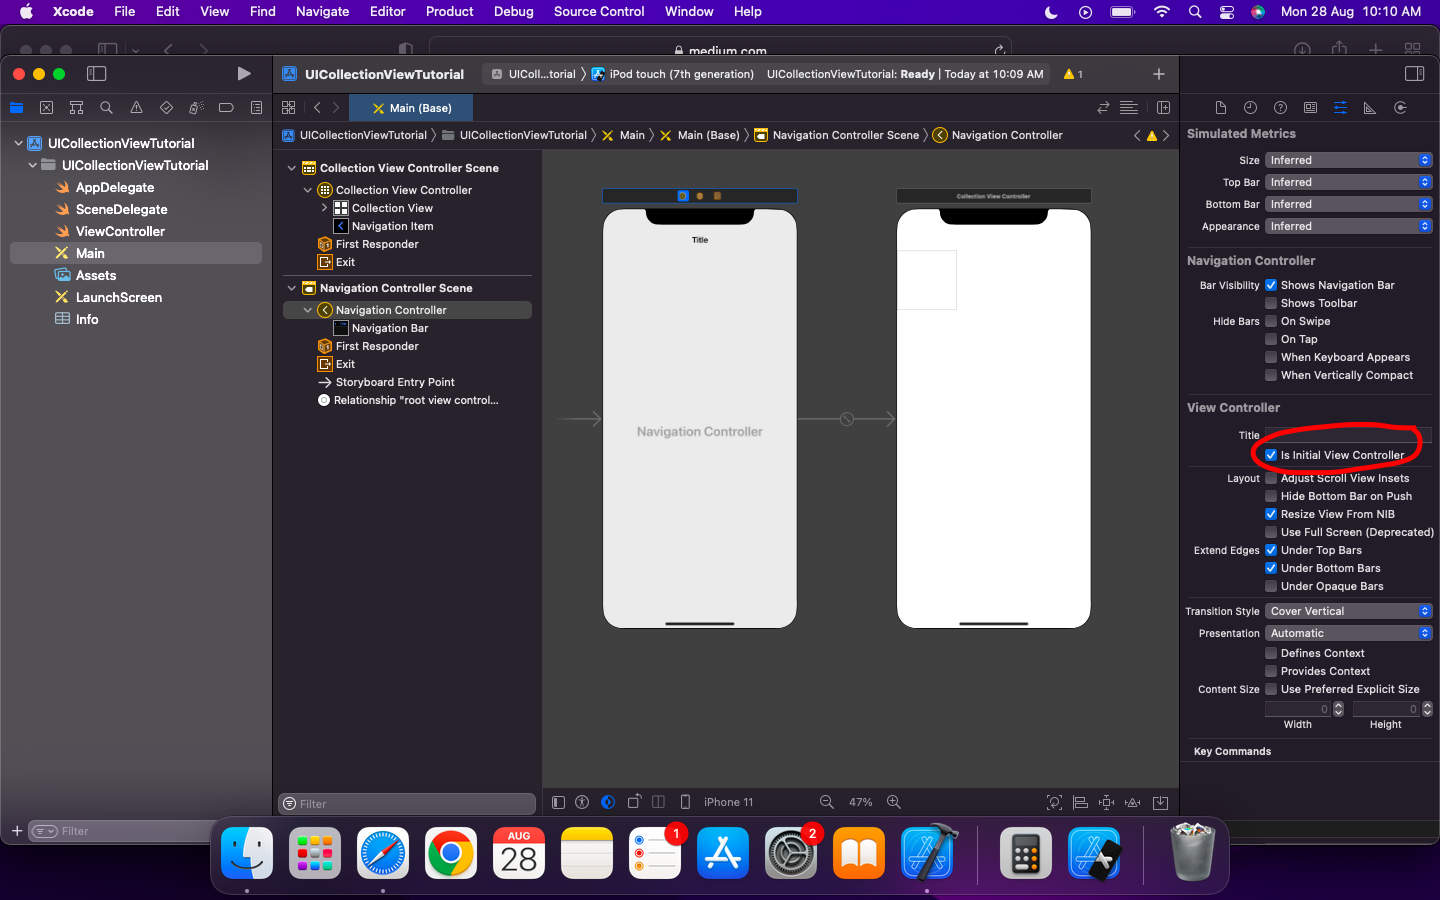Open the Align constraints menu
Viewport: 1440px width, 900px height.
pos(1080,802)
